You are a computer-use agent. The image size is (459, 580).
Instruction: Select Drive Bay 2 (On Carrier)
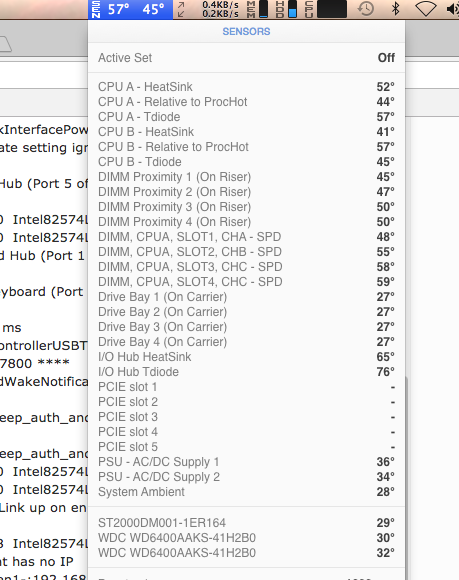coord(246,312)
